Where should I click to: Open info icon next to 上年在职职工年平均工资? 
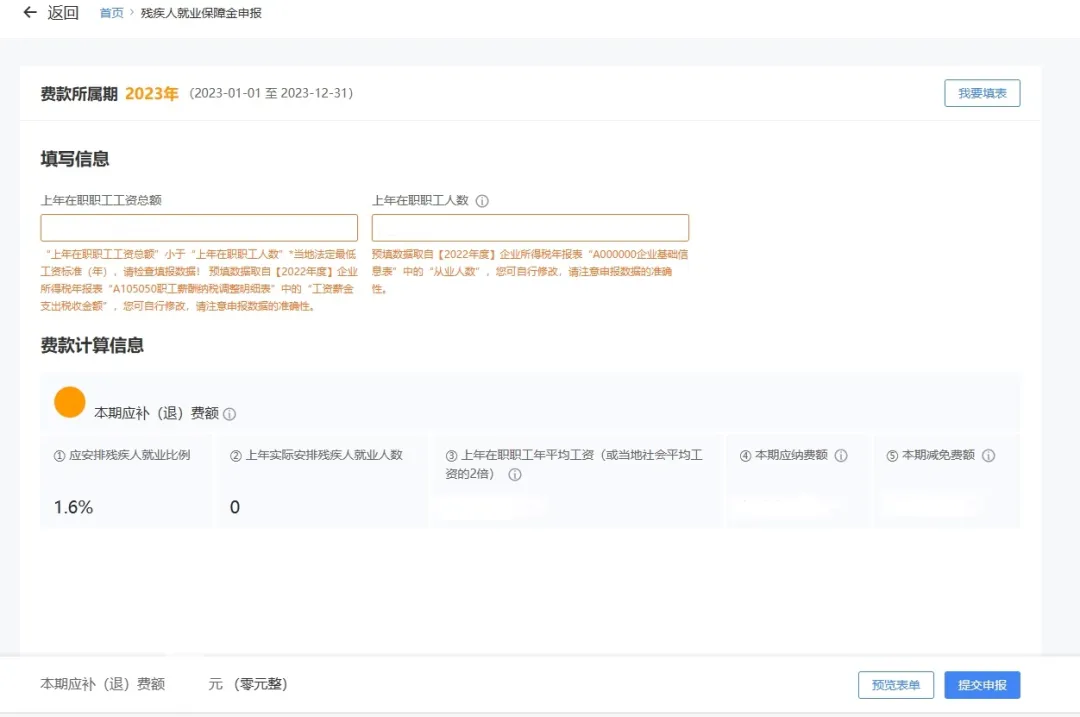pos(515,475)
